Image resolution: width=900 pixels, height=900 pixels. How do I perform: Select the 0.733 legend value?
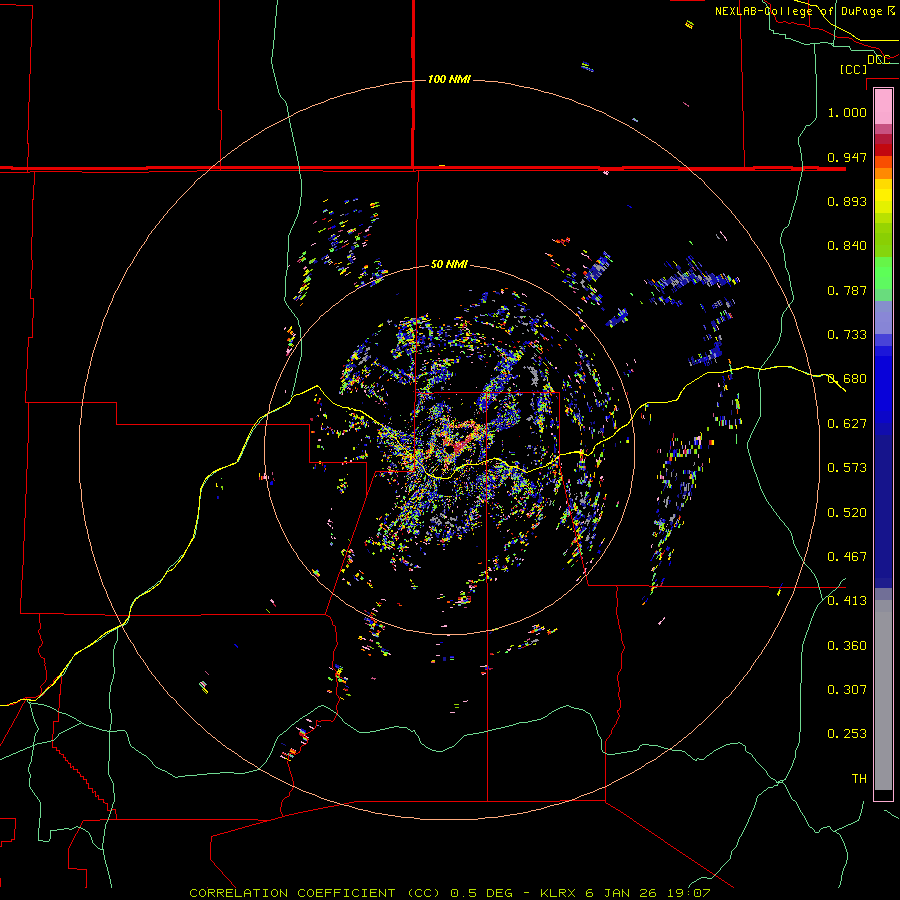point(847,335)
